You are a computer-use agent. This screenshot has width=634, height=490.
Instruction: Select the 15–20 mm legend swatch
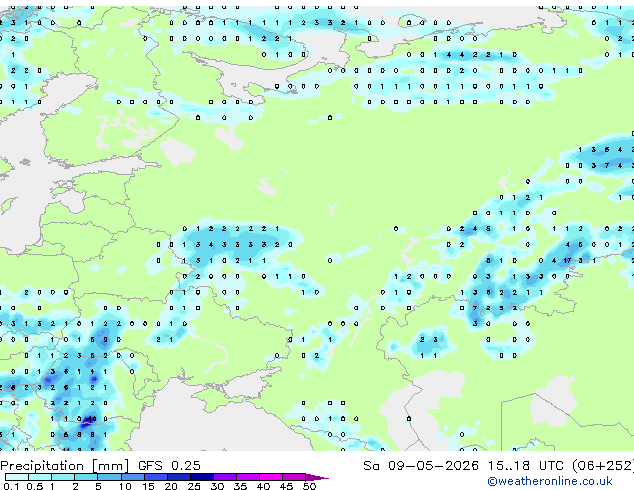pyautogui.click(x=156, y=477)
